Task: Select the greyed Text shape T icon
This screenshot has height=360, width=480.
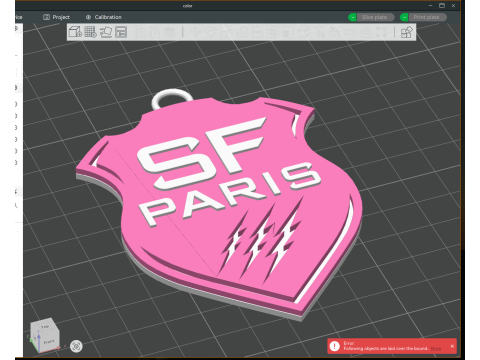Action: tap(320, 32)
